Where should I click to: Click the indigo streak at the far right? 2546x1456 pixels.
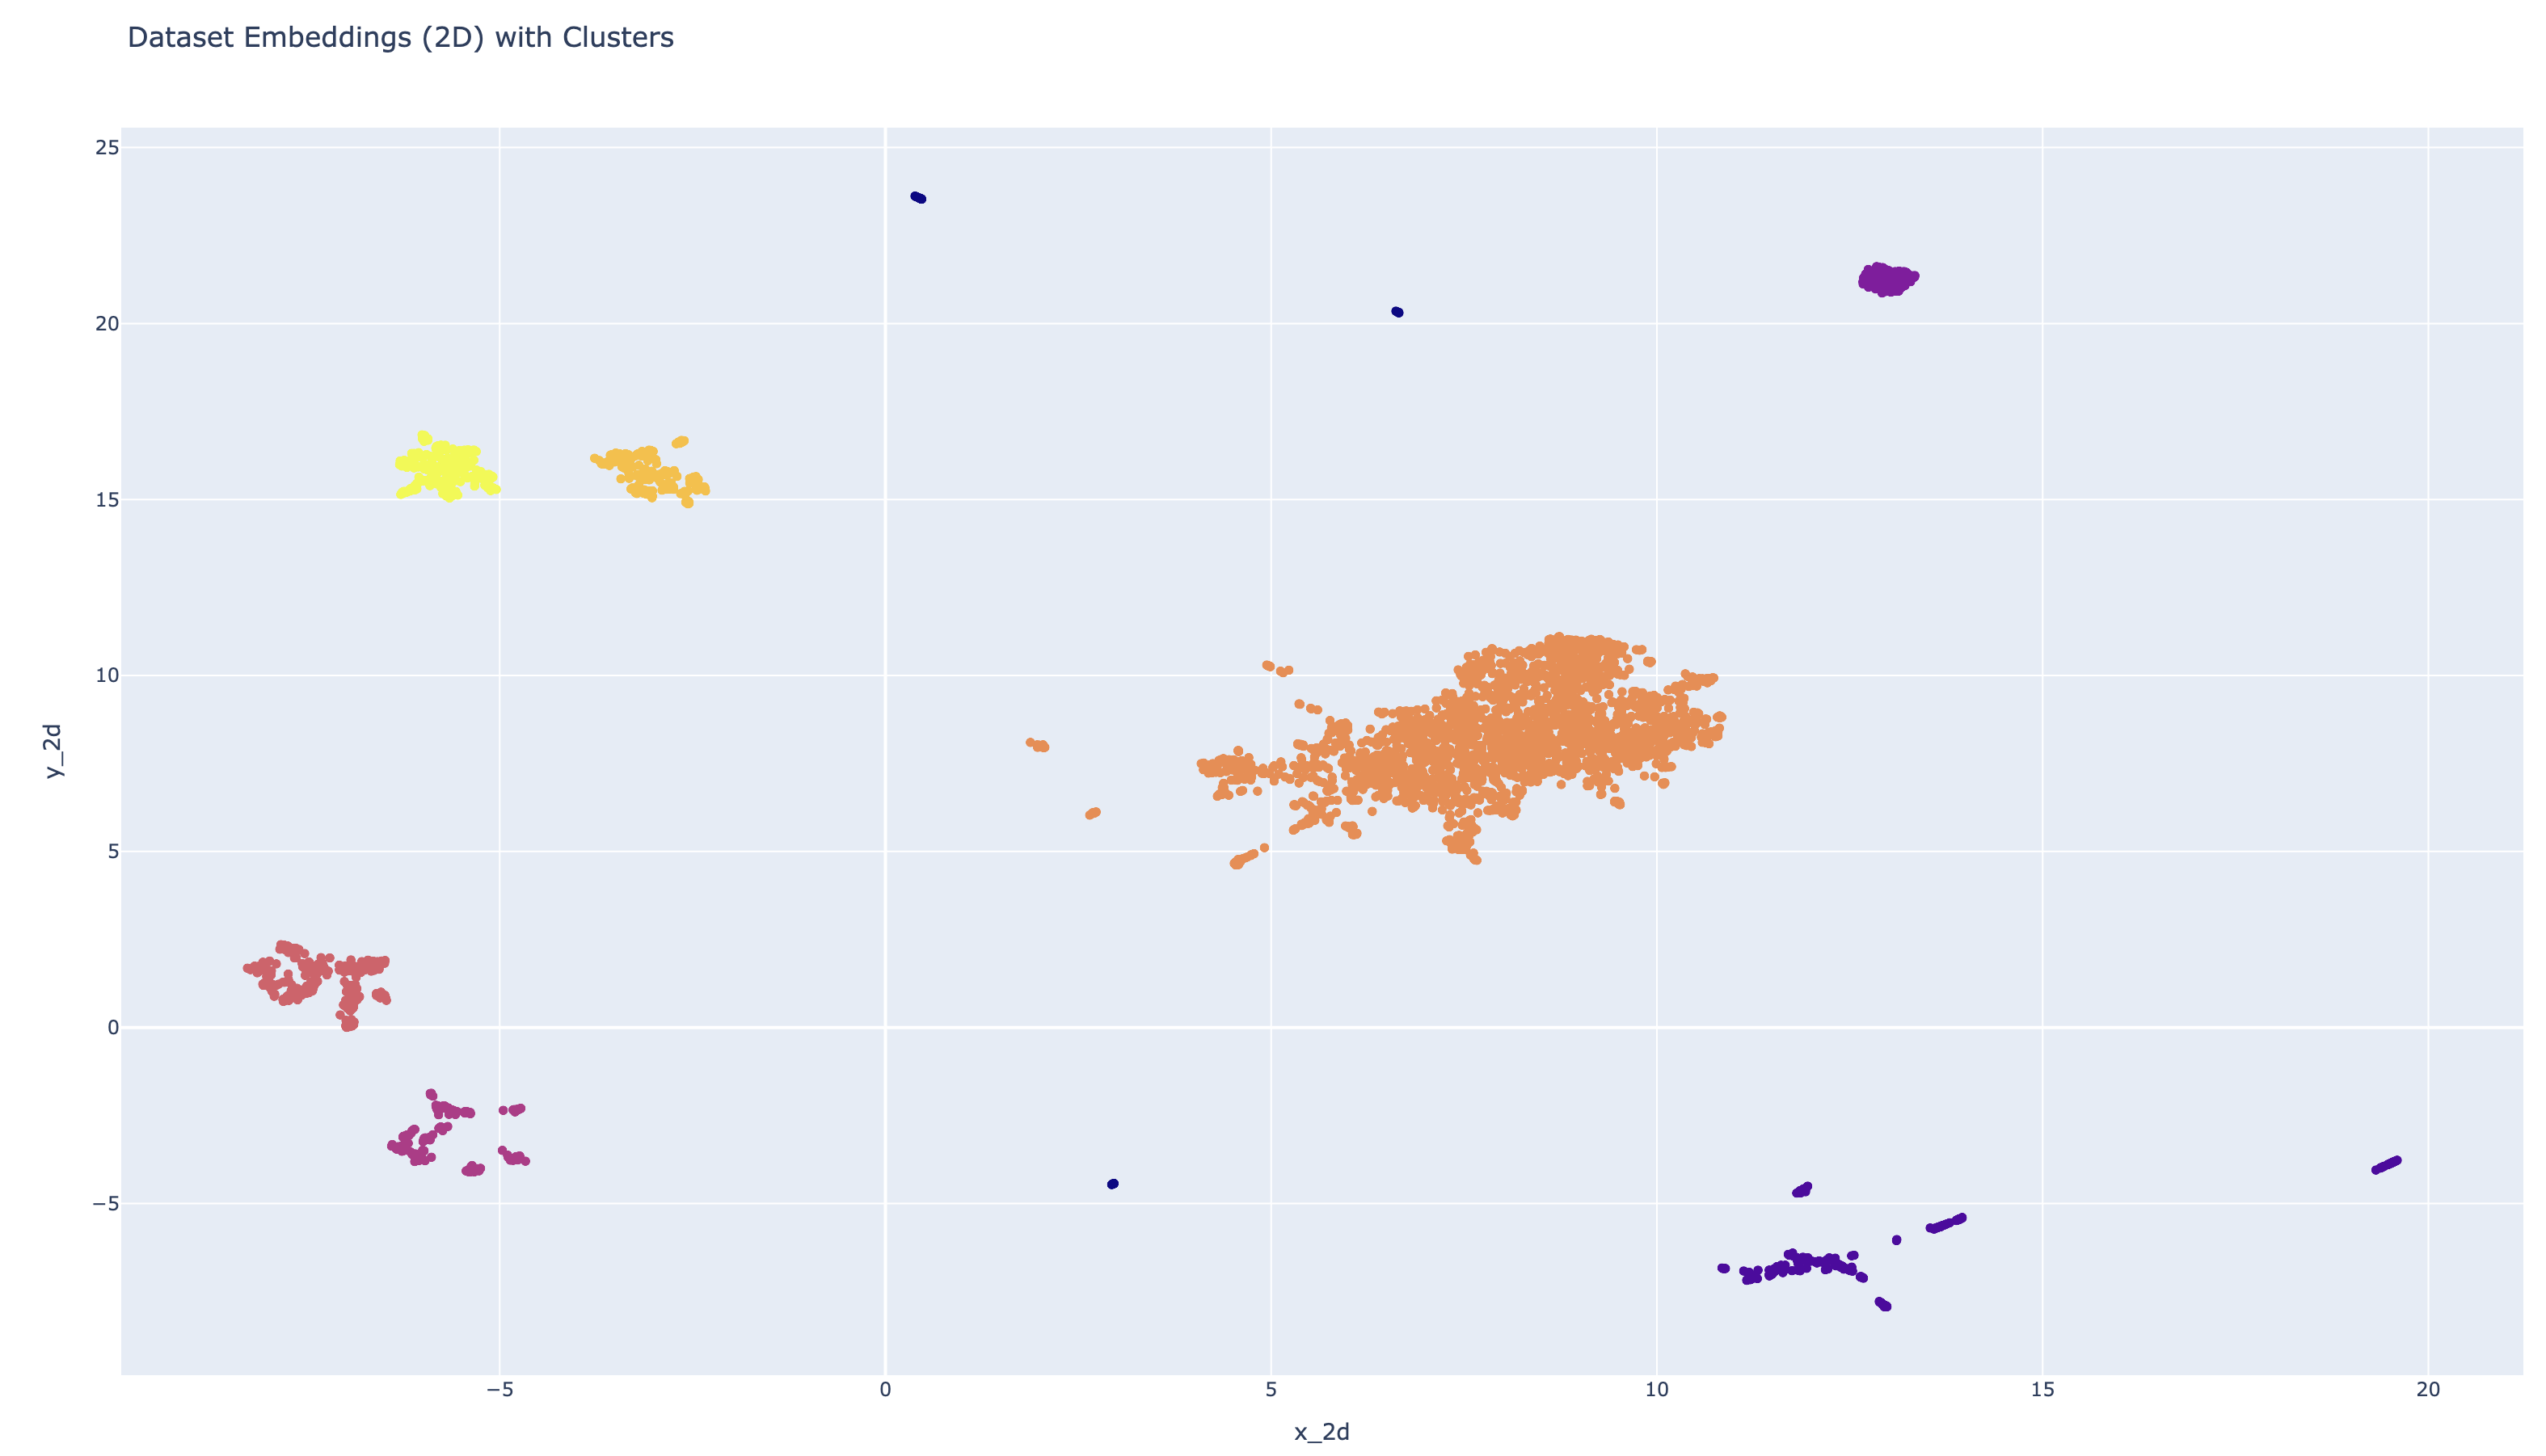tap(2386, 1165)
